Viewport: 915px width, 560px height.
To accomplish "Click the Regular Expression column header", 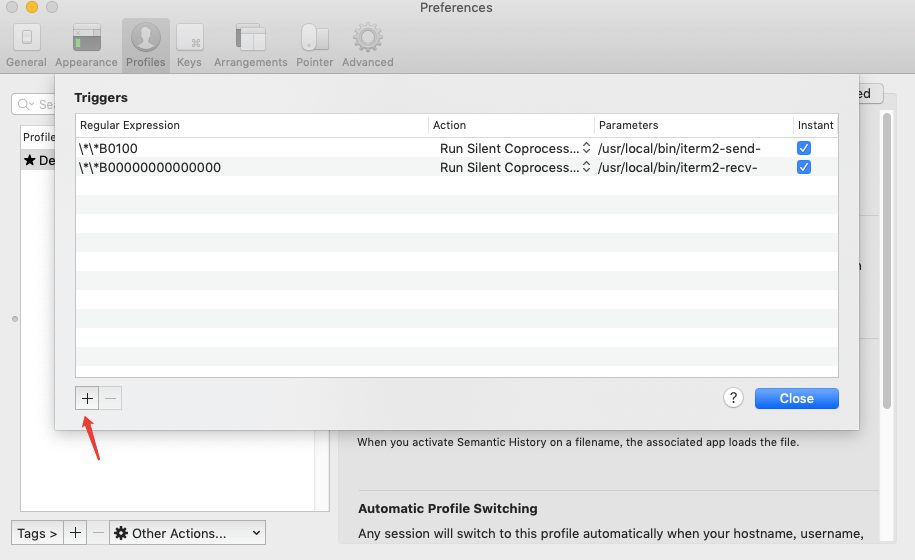I will [252, 125].
